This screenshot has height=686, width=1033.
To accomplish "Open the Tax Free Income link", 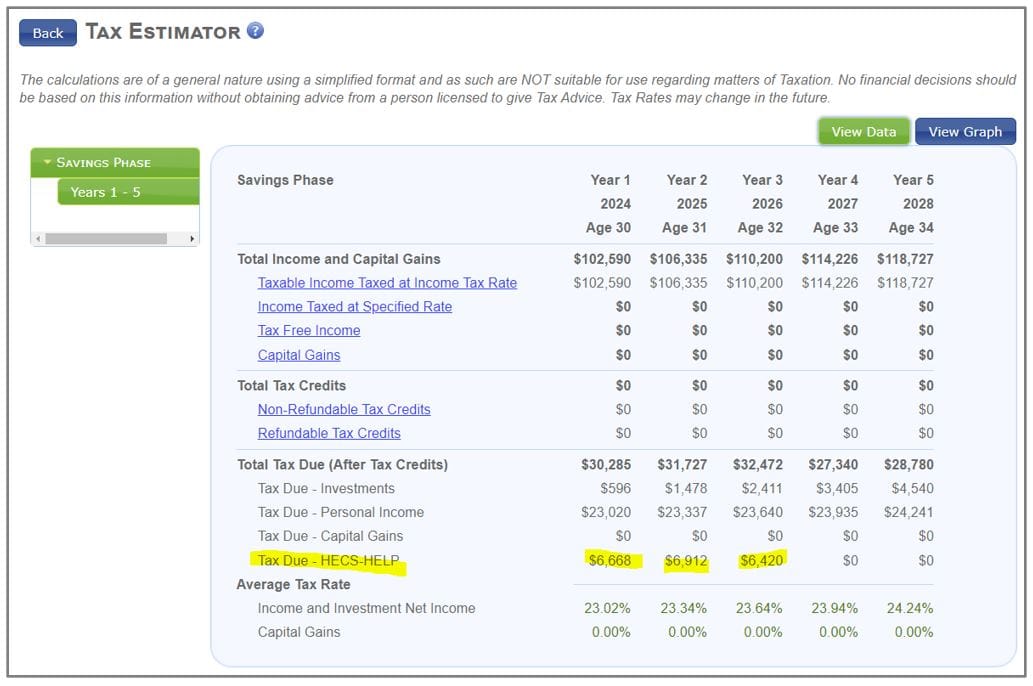I will pos(308,331).
